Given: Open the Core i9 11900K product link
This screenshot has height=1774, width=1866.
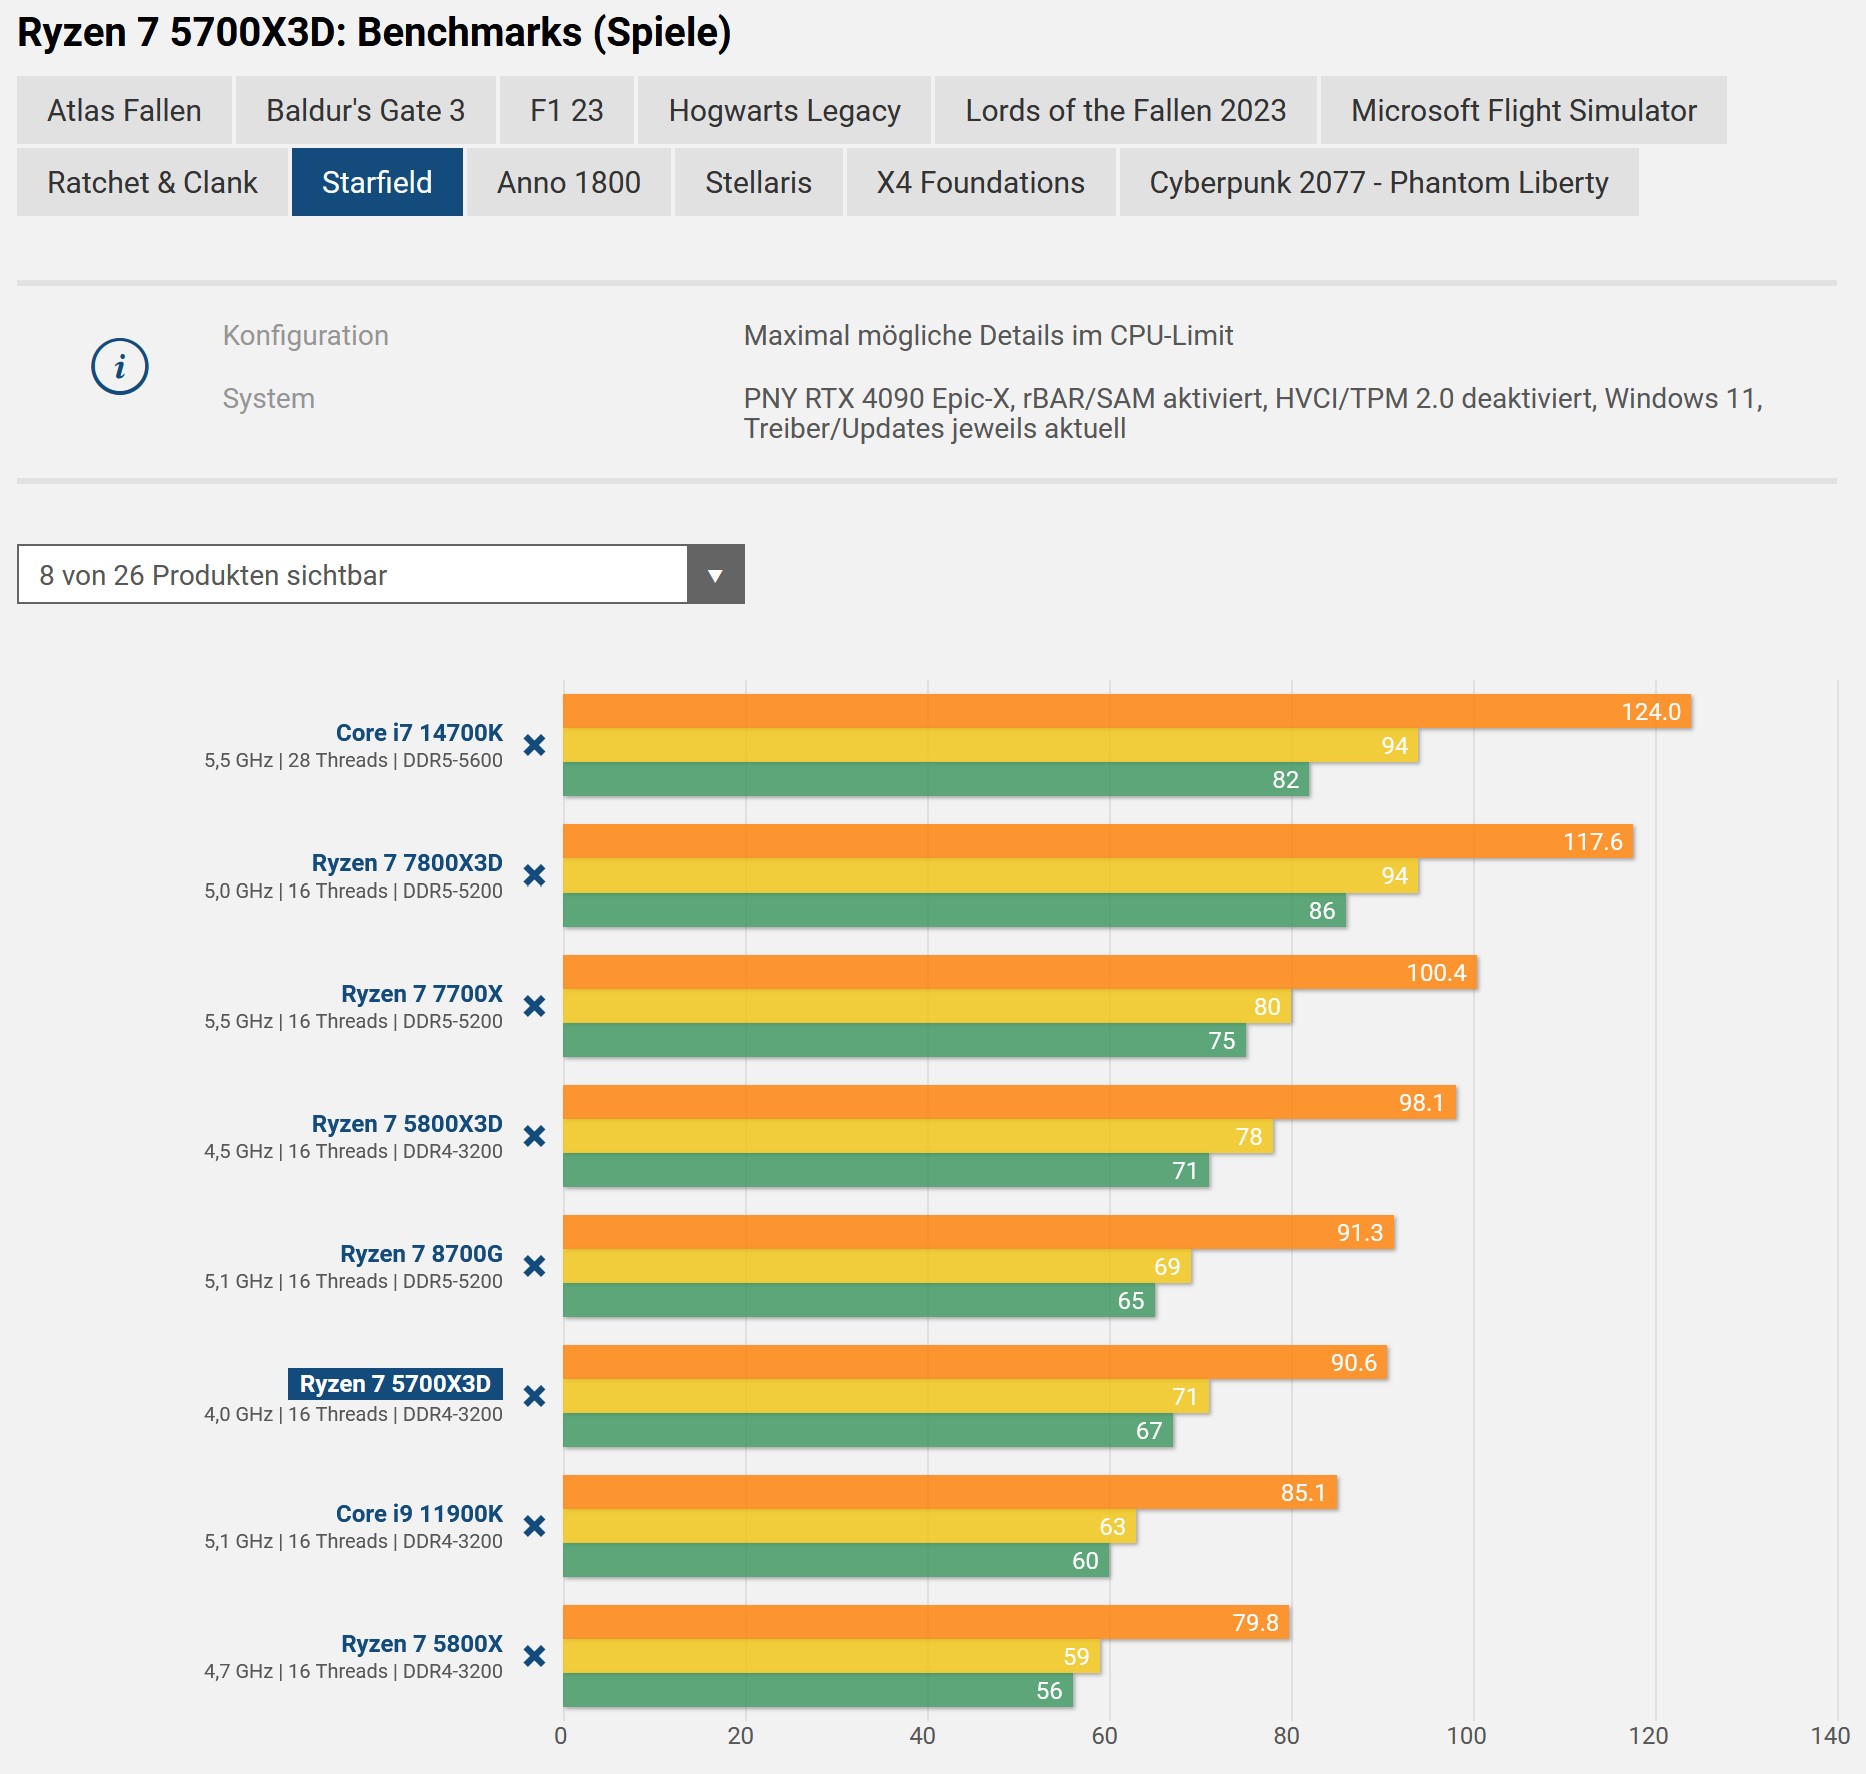Looking at the screenshot, I should 419,1514.
